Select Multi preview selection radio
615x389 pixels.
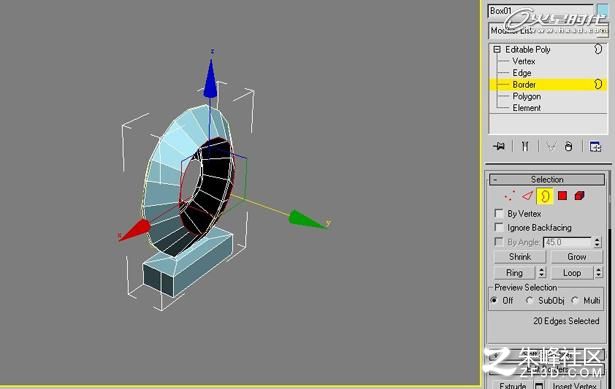point(575,300)
